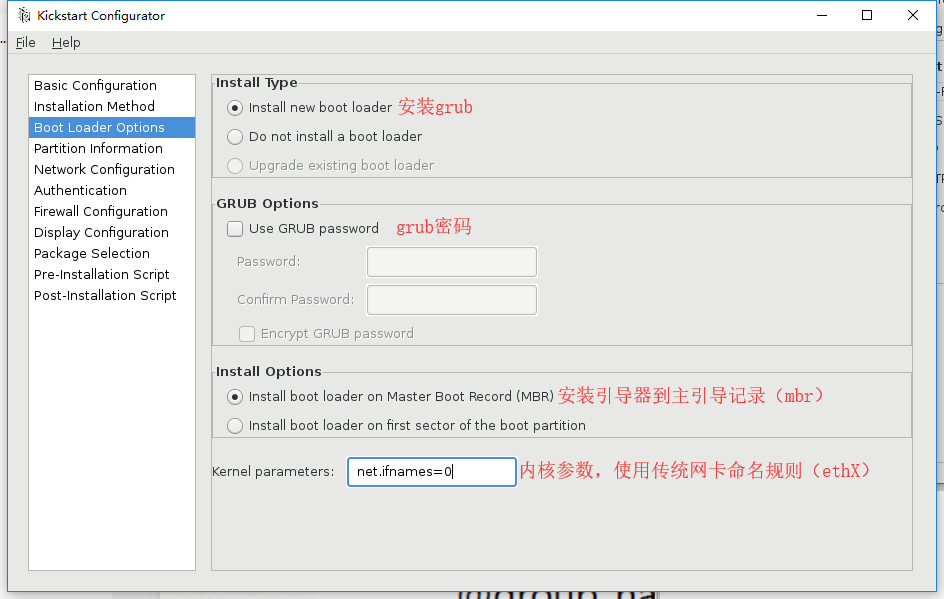Screen dimensions: 944x599
Task: Open the Help menu
Action: pos(66,43)
